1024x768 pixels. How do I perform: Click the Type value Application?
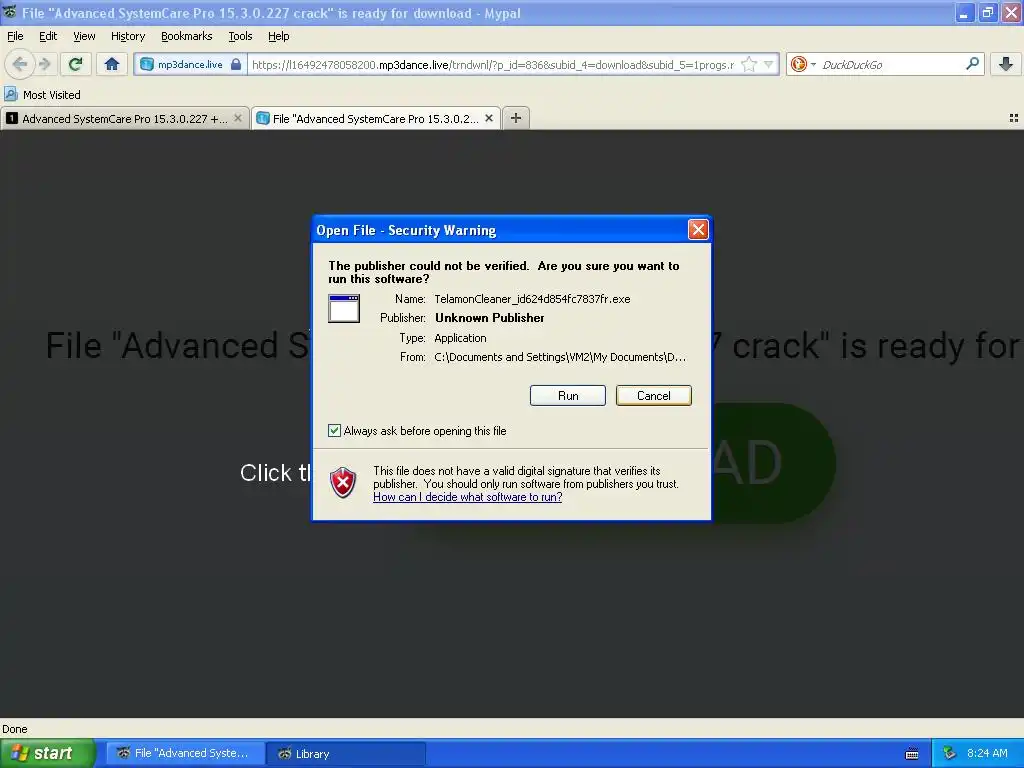point(460,338)
